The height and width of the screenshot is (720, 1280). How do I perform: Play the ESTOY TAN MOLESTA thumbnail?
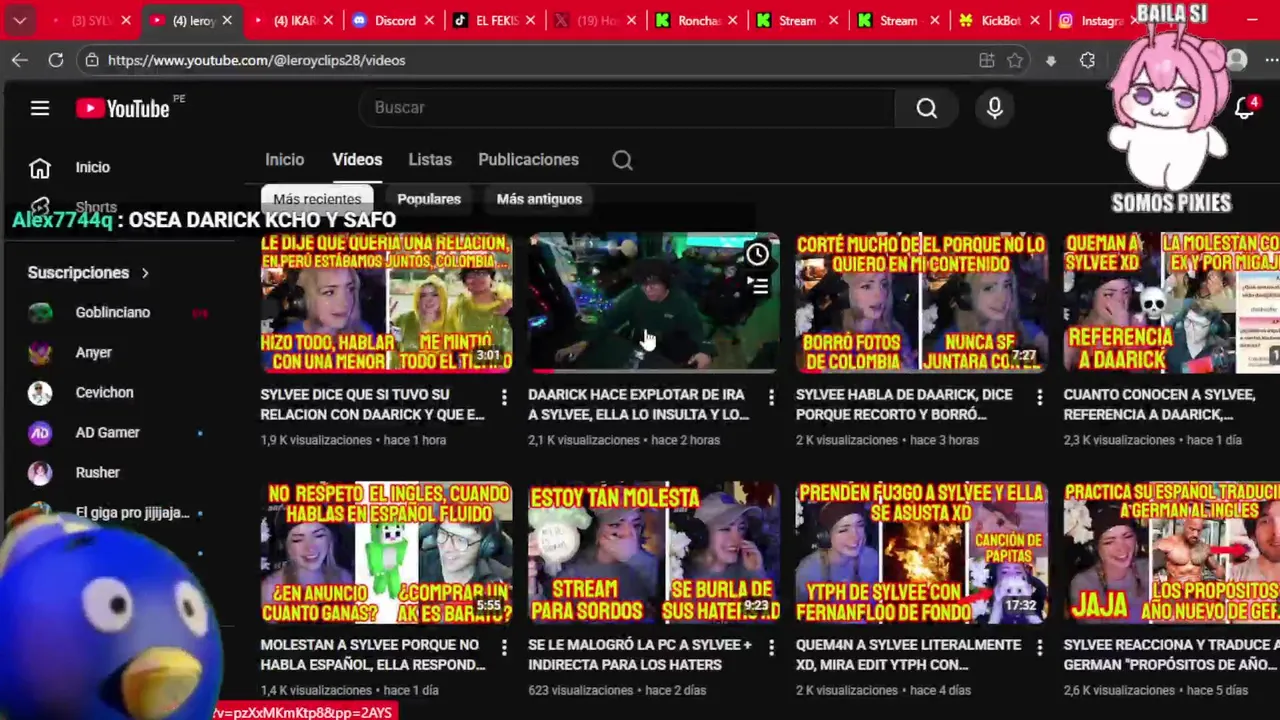654,552
